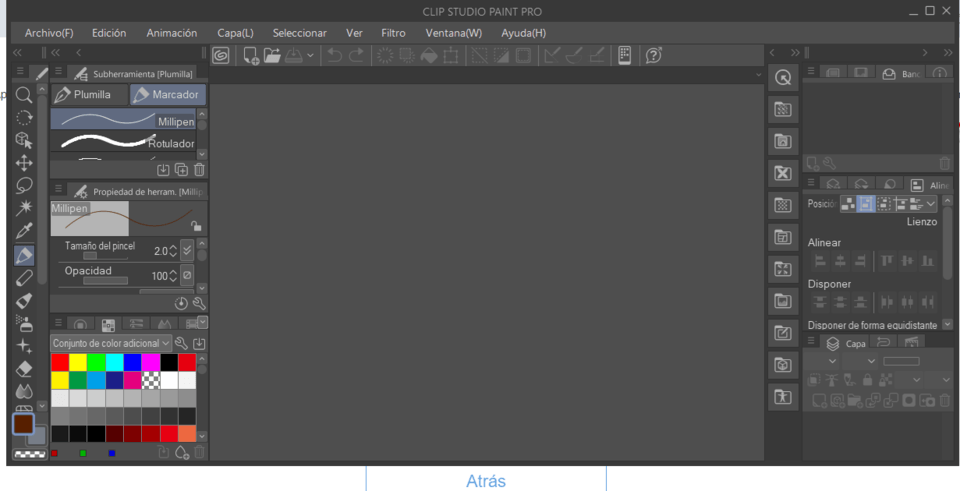
Task: Open the Filtro menu
Action: [393, 33]
